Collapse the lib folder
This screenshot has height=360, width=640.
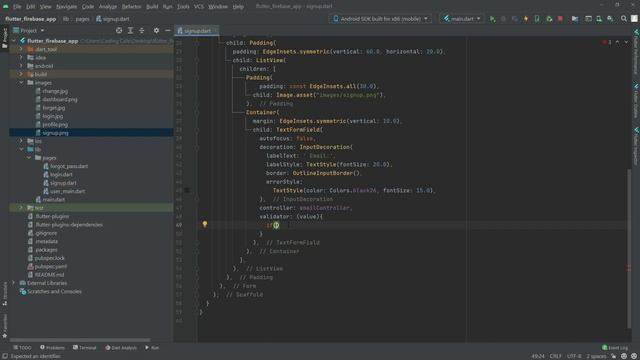click(21, 149)
